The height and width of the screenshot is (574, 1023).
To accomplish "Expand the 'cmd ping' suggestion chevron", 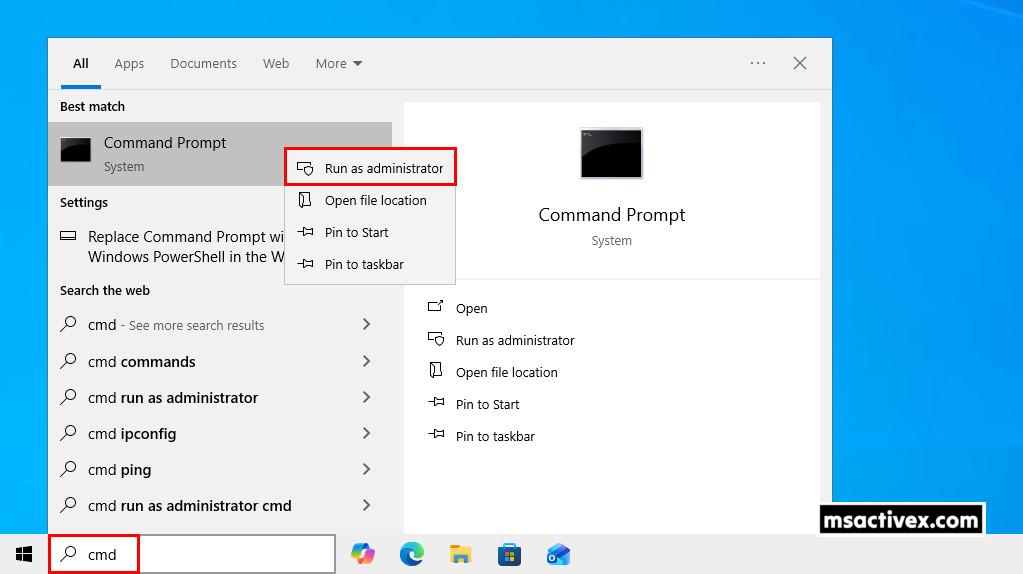I will (x=366, y=469).
